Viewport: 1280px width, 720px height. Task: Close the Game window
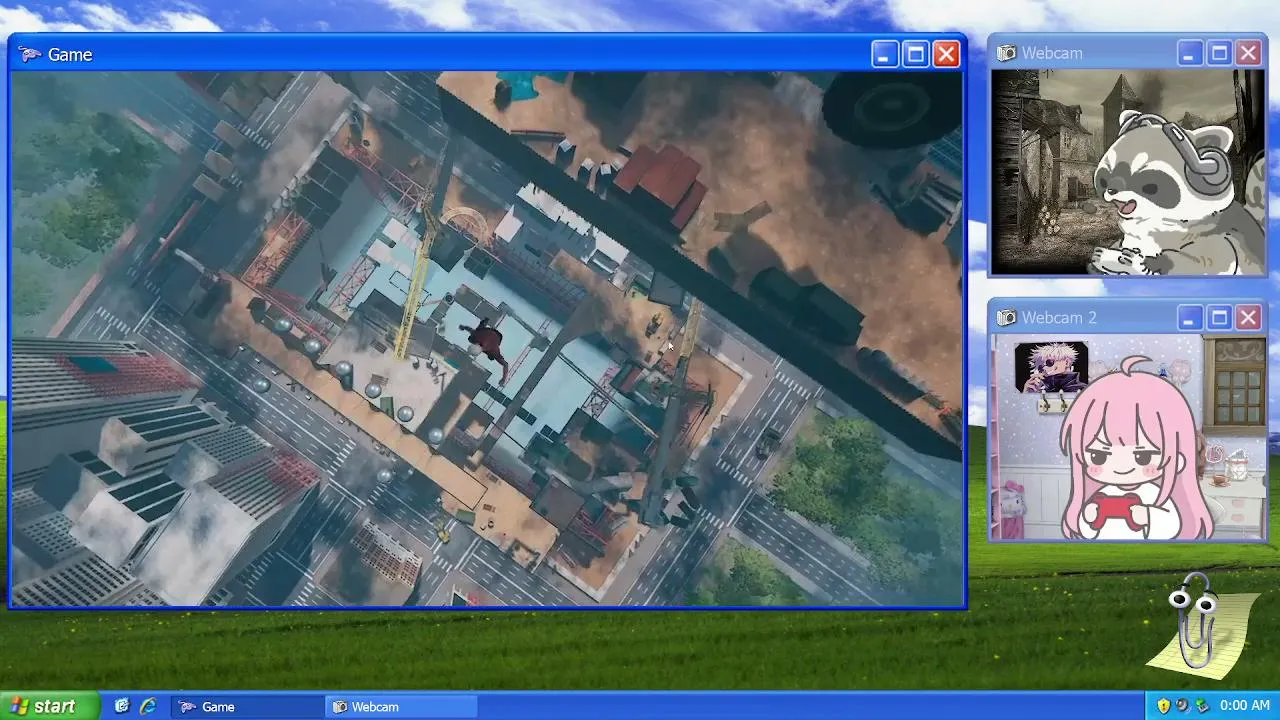click(x=946, y=55)
